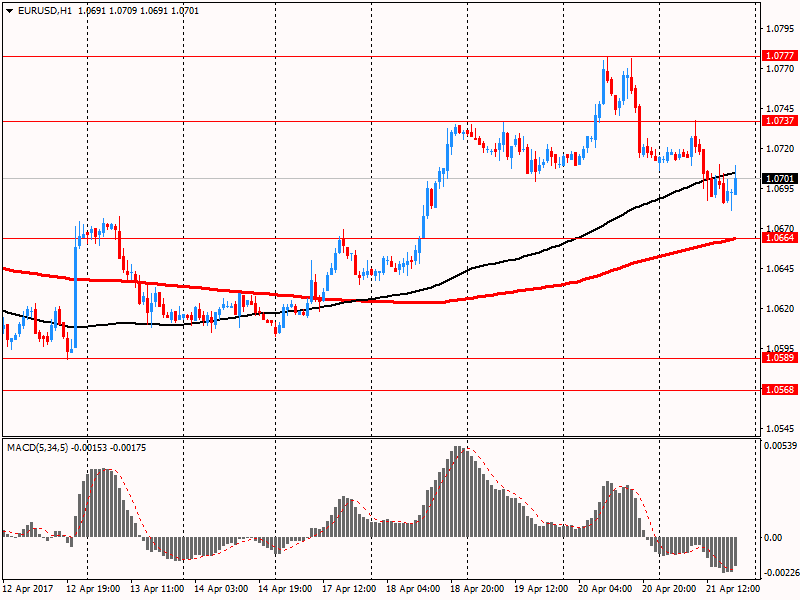This screenshot has height=600, width=800.
Task: Open the EURUSD,H1 chart dropdown arrow
Action: (9, 11)
